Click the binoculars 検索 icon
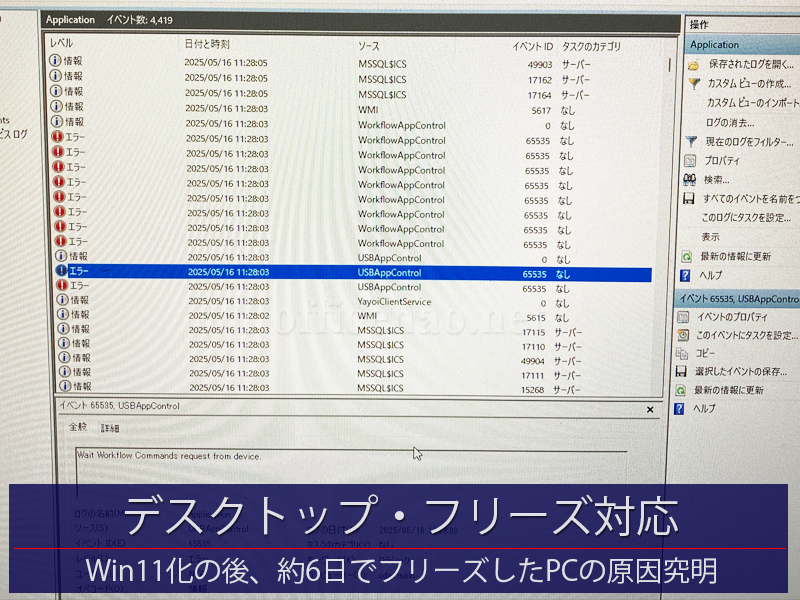Viewport: 800px width, 600px height. click(689, 180)
